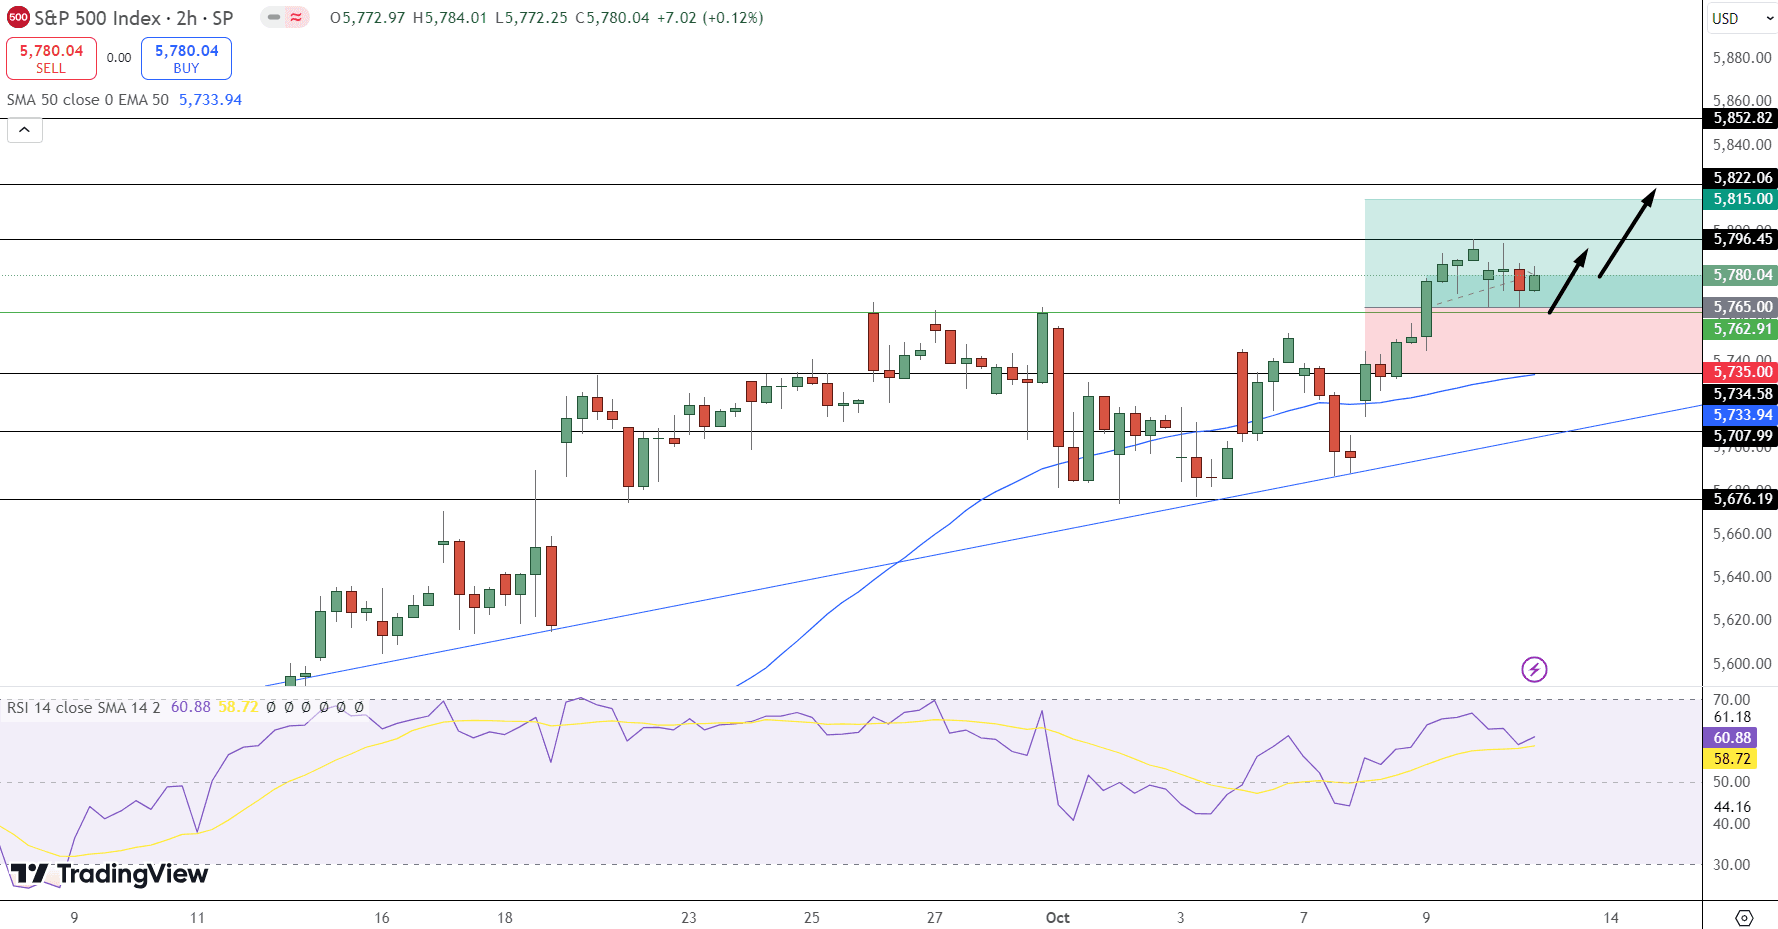Click the 0.00 spread value

coord(119,58)
